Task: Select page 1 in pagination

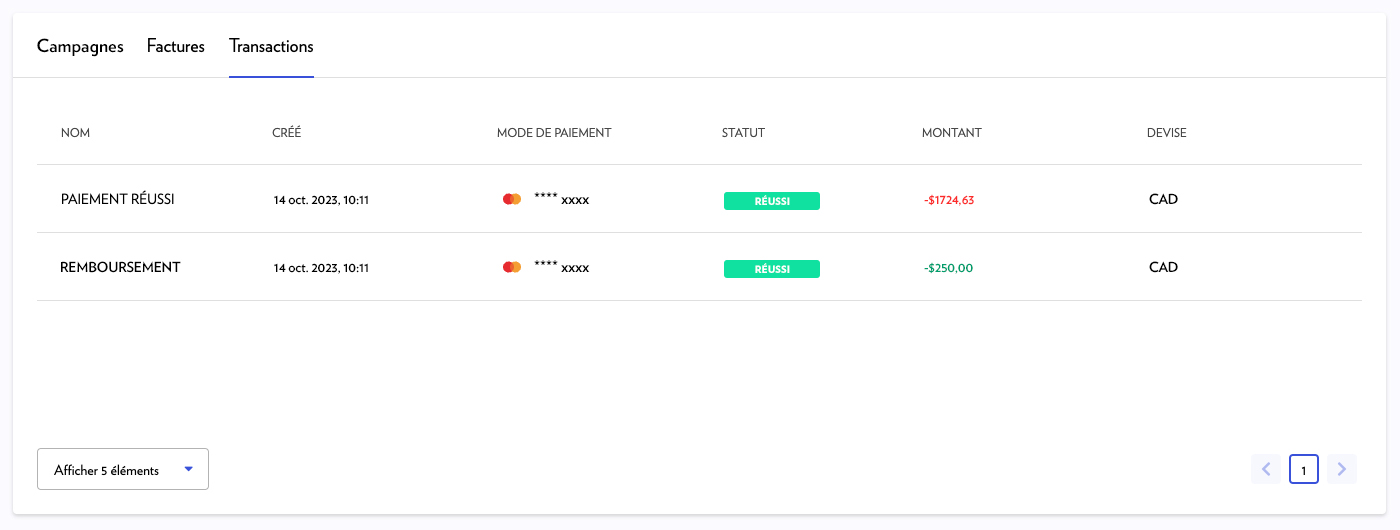Action: [1304, 469]
